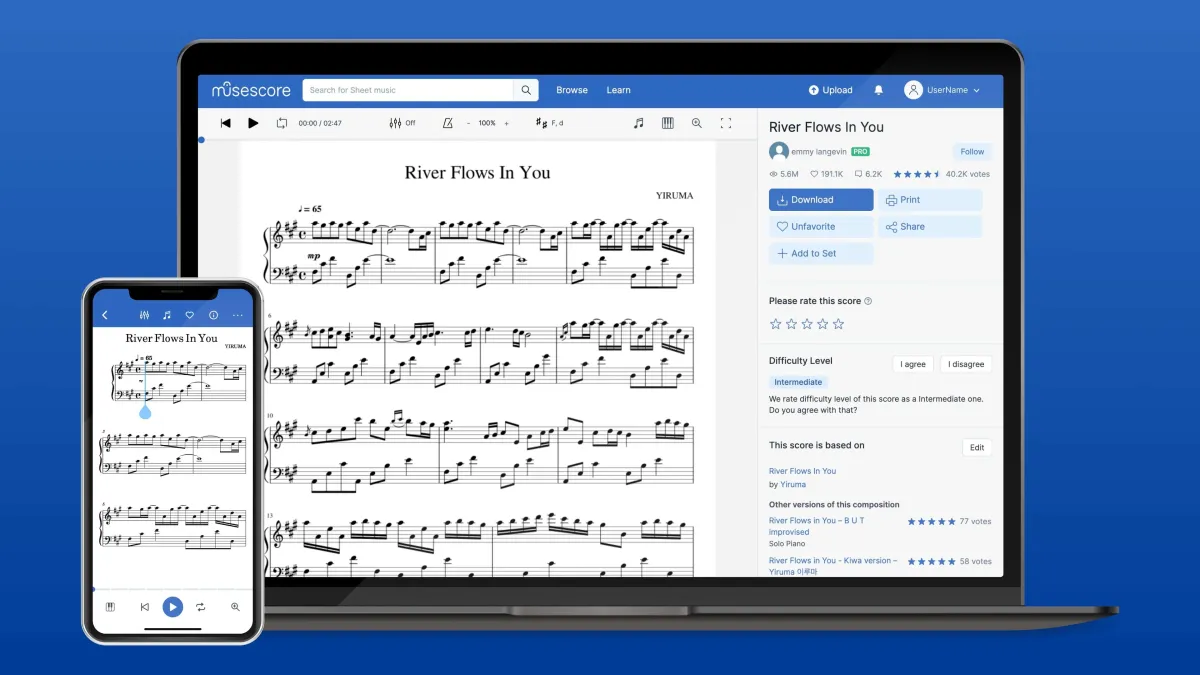Open River Flows in You - Kiwa version link
This screenshot has width=1200, height=675.
click(833, 566)
